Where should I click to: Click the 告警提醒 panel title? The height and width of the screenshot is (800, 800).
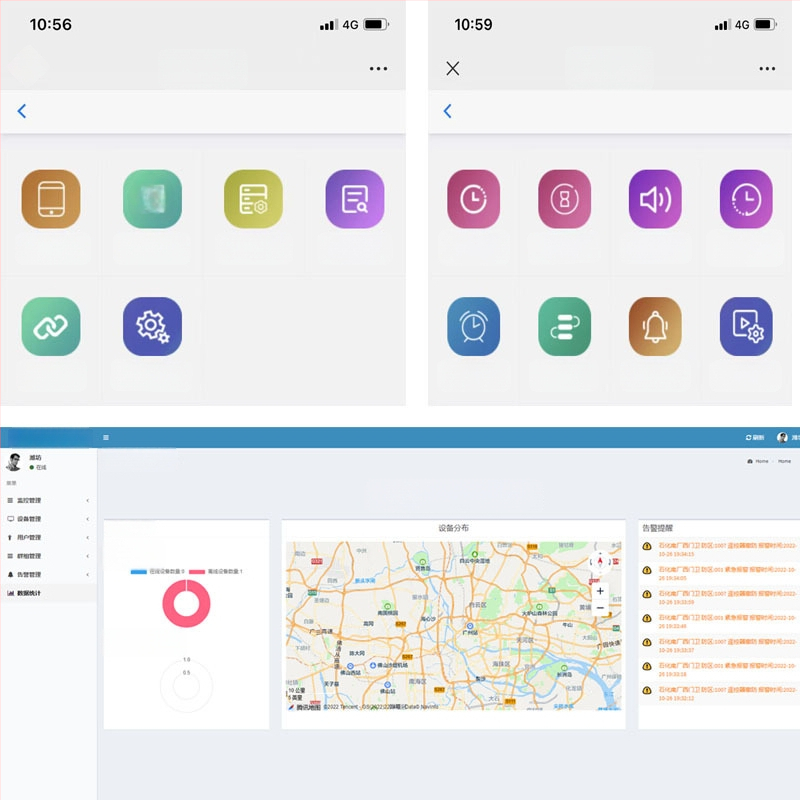658,528
